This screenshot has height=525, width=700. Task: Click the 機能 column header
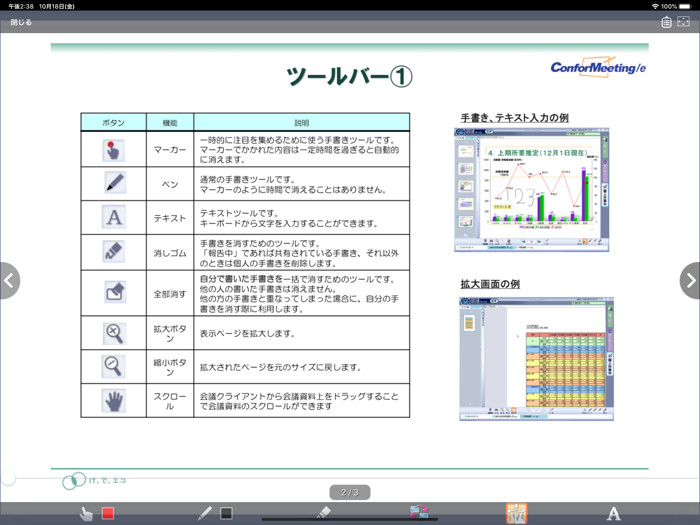pos(170,122)
